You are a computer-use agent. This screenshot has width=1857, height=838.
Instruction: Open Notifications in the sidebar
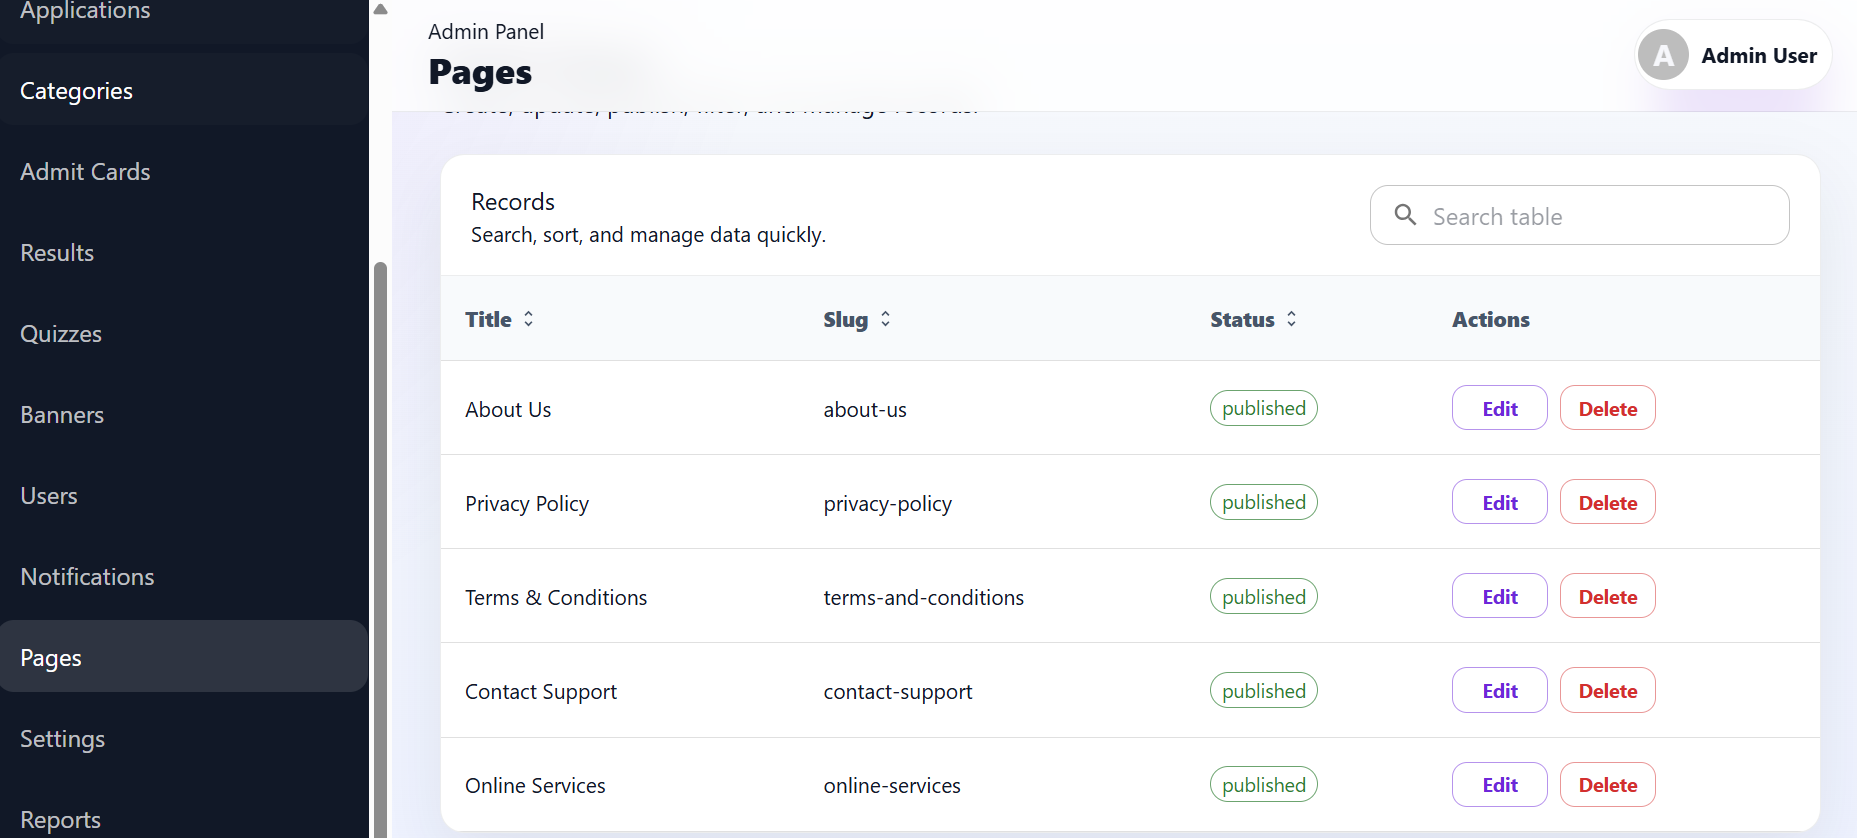pos(184,576)
